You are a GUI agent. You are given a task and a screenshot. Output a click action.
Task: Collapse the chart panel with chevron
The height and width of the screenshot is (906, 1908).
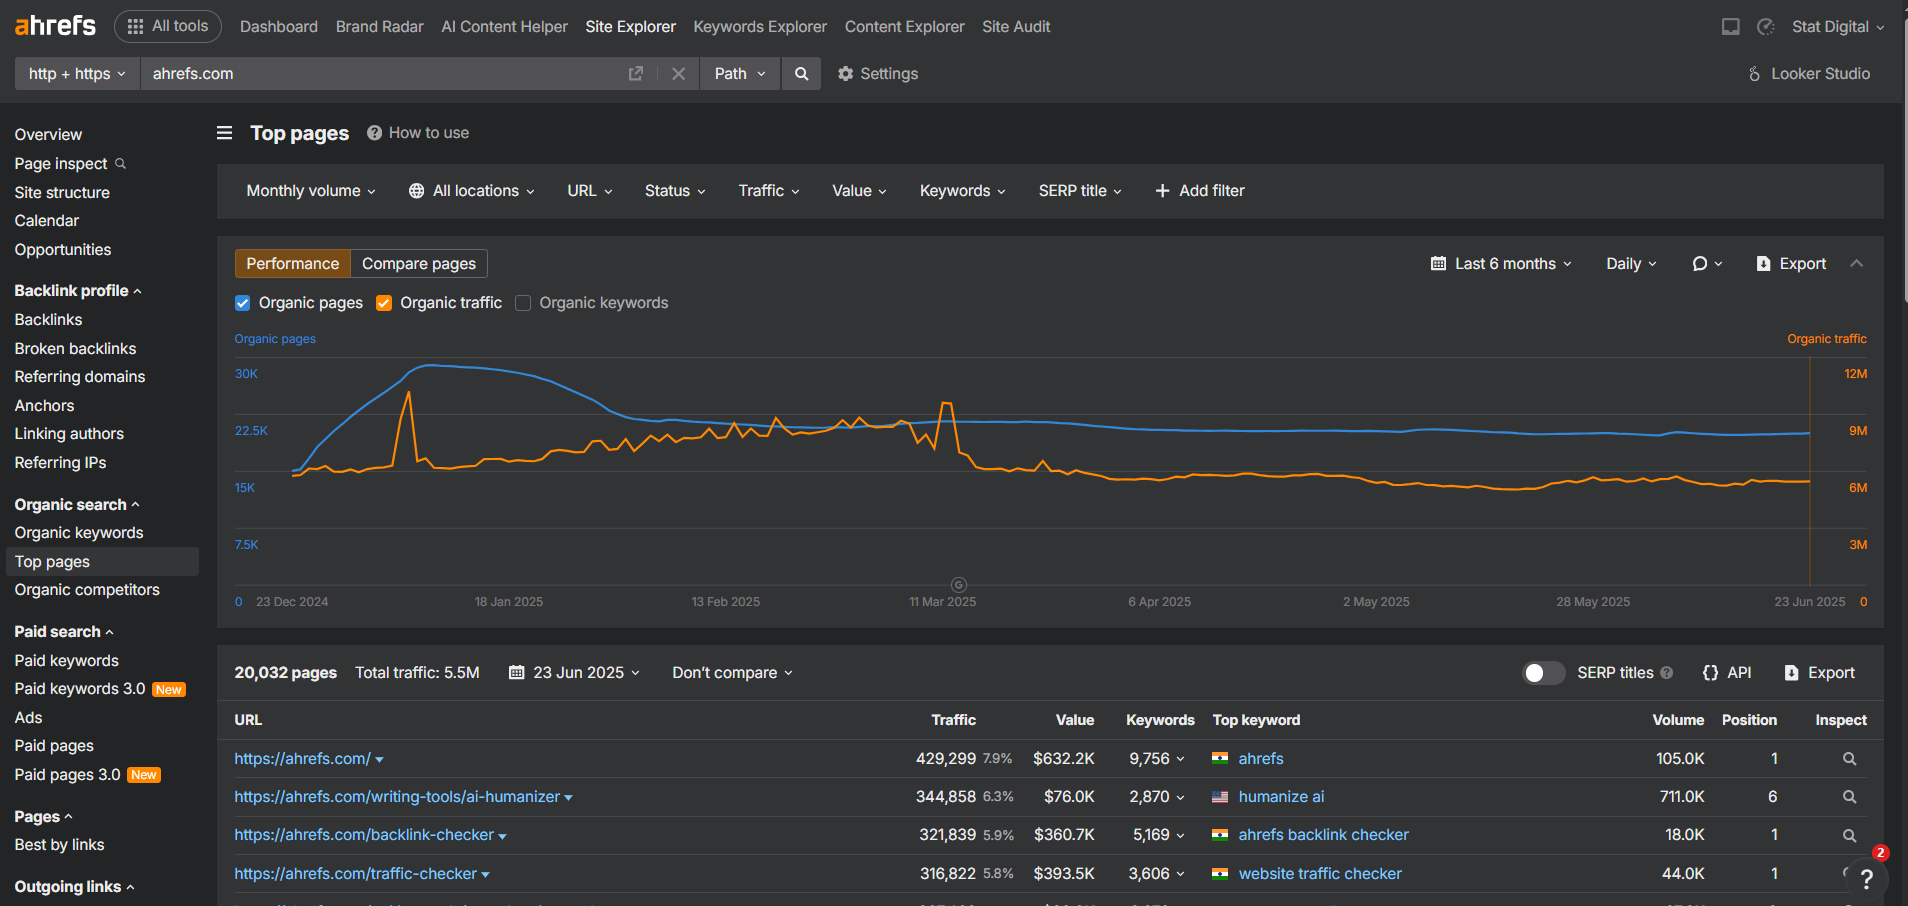(1857, 264)
